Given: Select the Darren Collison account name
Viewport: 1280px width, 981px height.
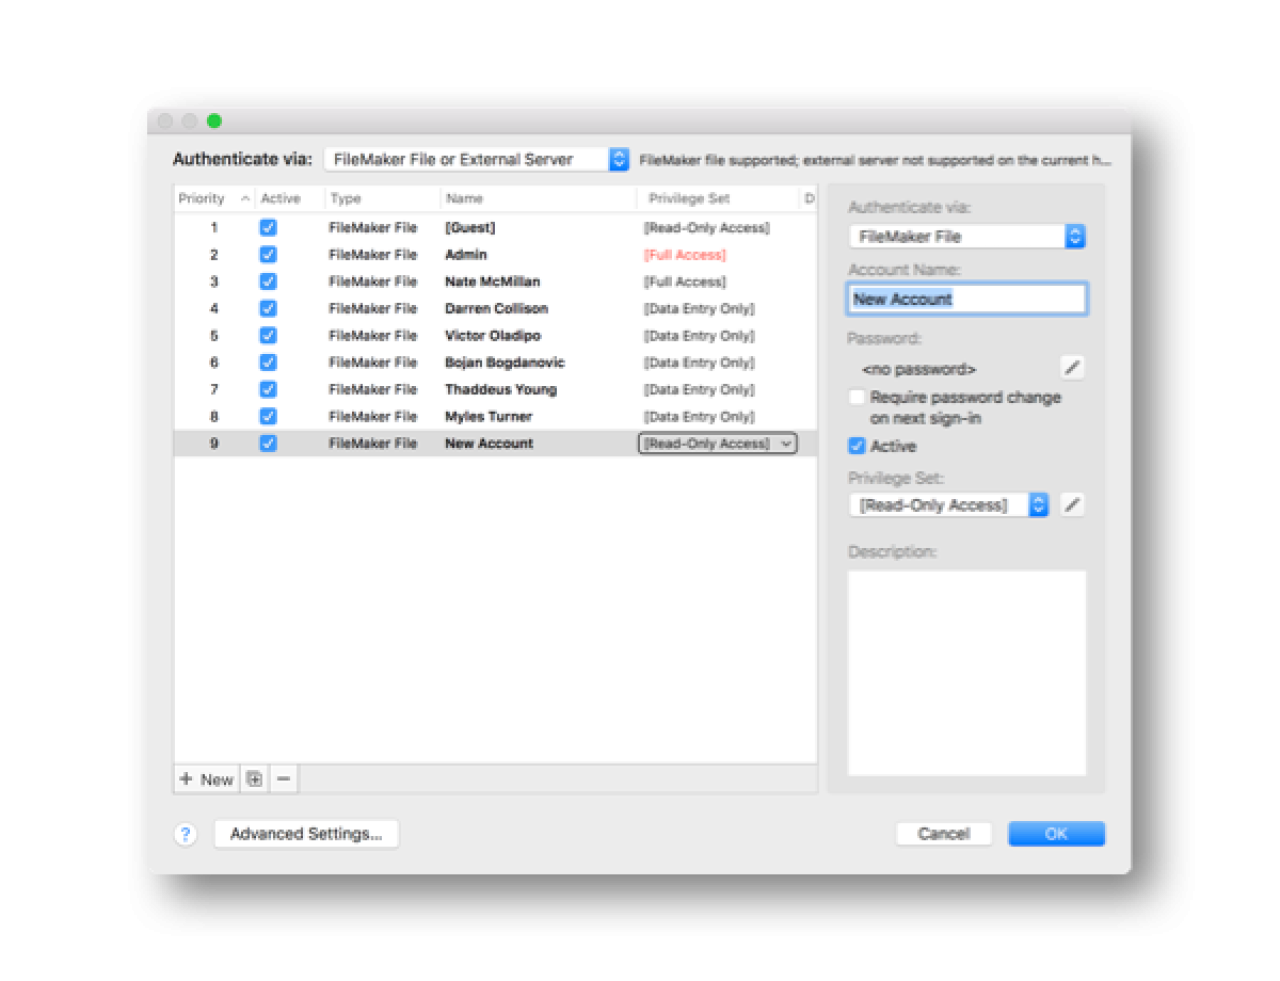Looking at the screenshot, I should click(496, 309).
